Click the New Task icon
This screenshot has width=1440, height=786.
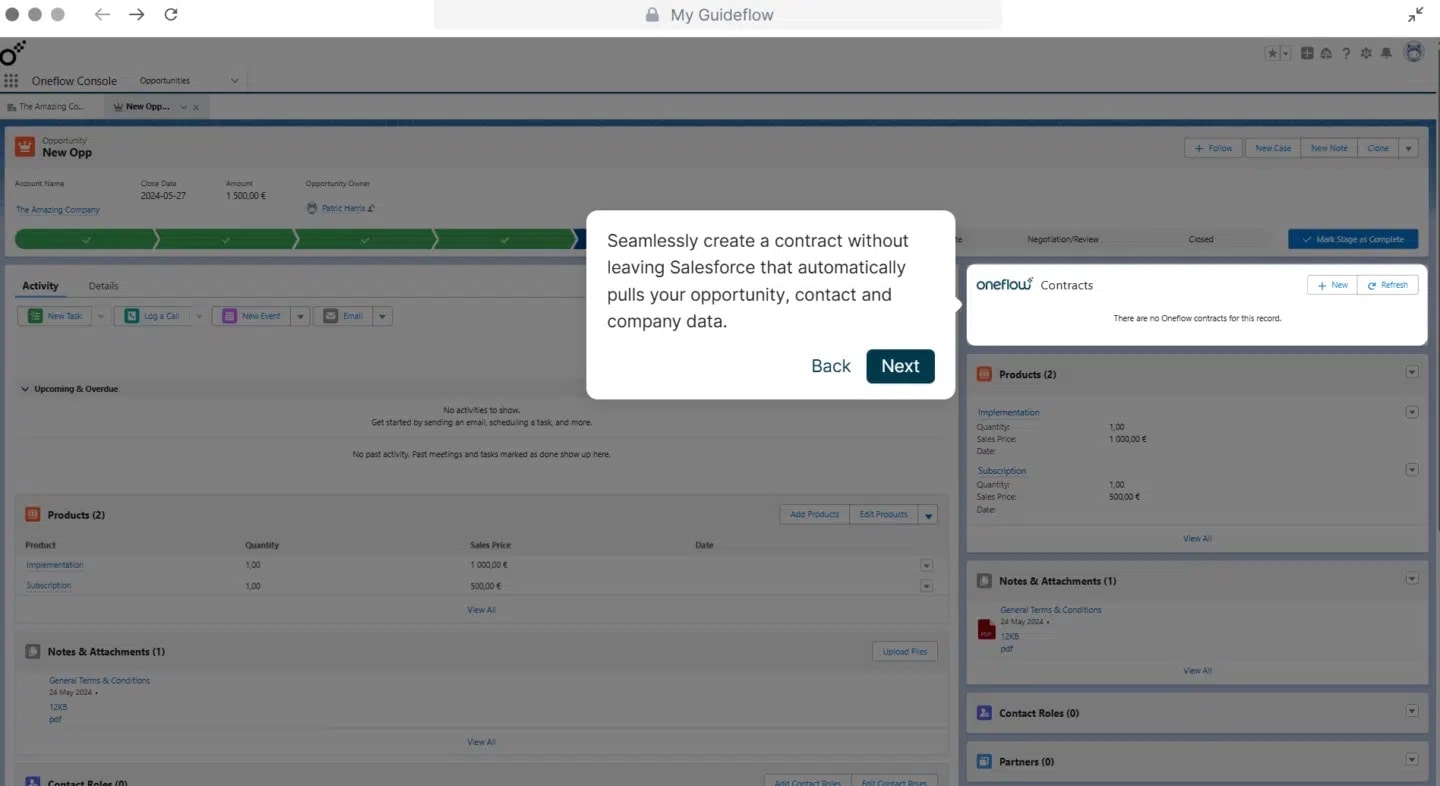pos(33,315)
